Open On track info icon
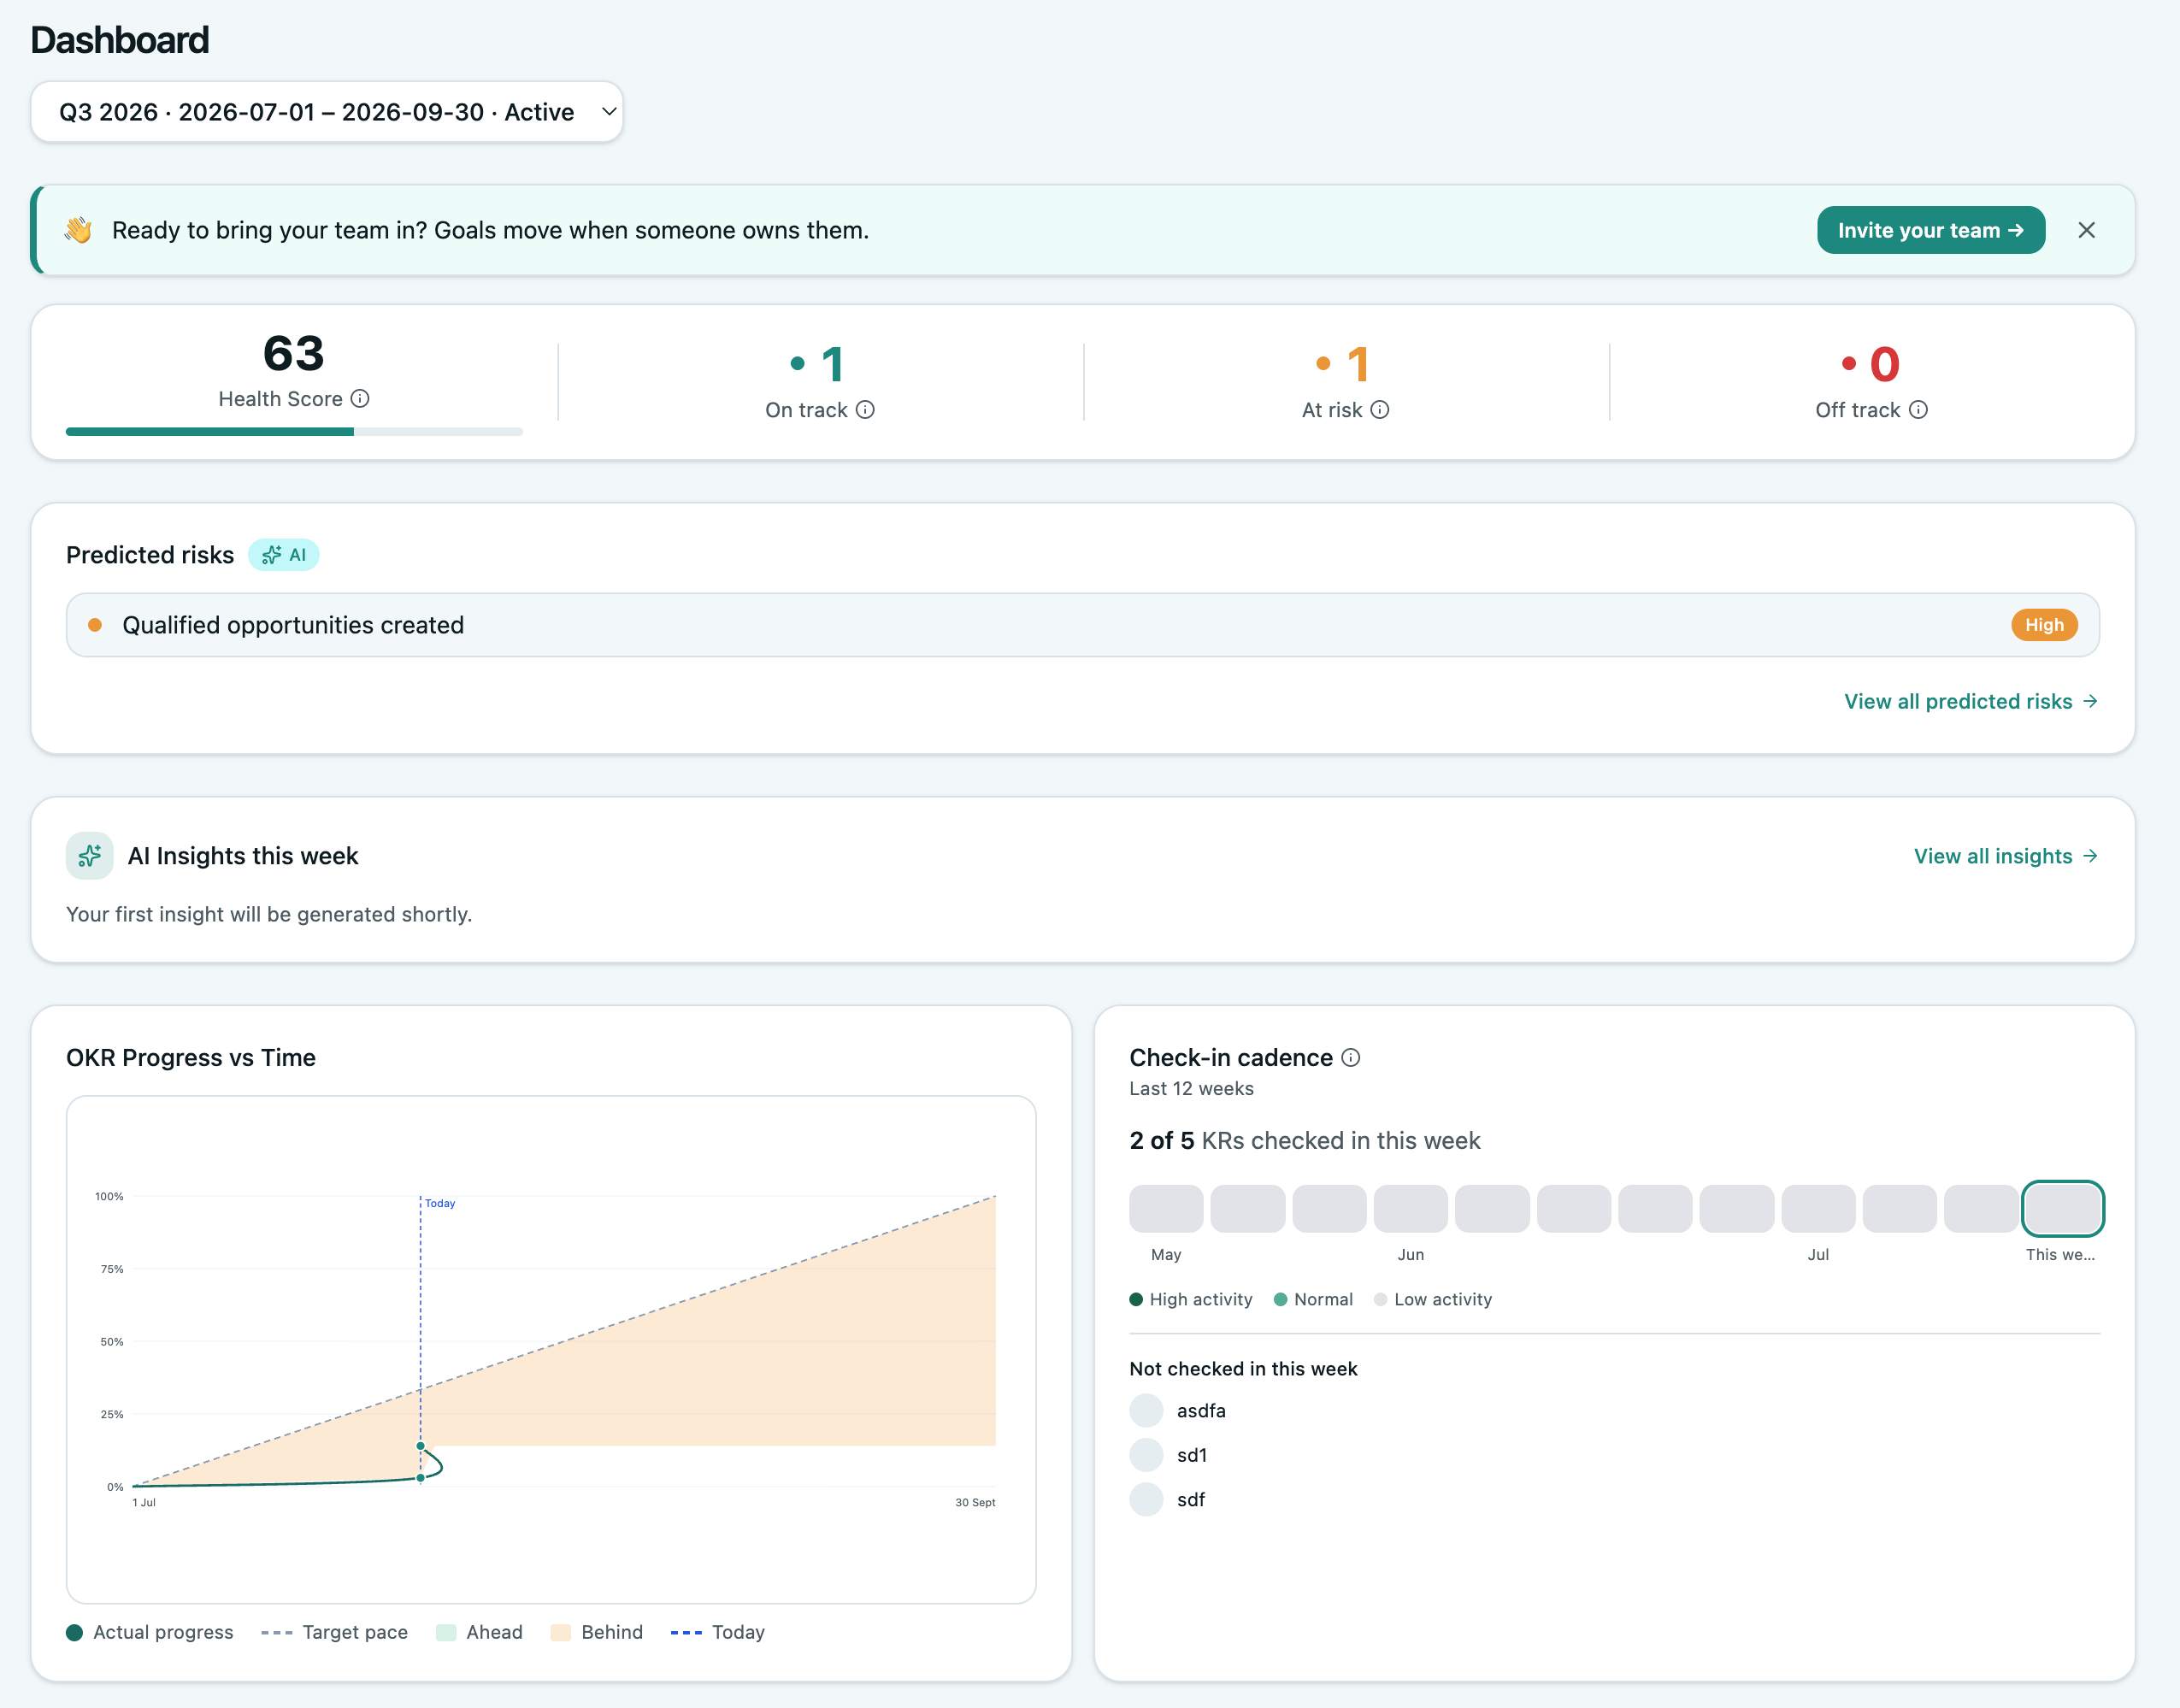 click(x=865, y=410)
